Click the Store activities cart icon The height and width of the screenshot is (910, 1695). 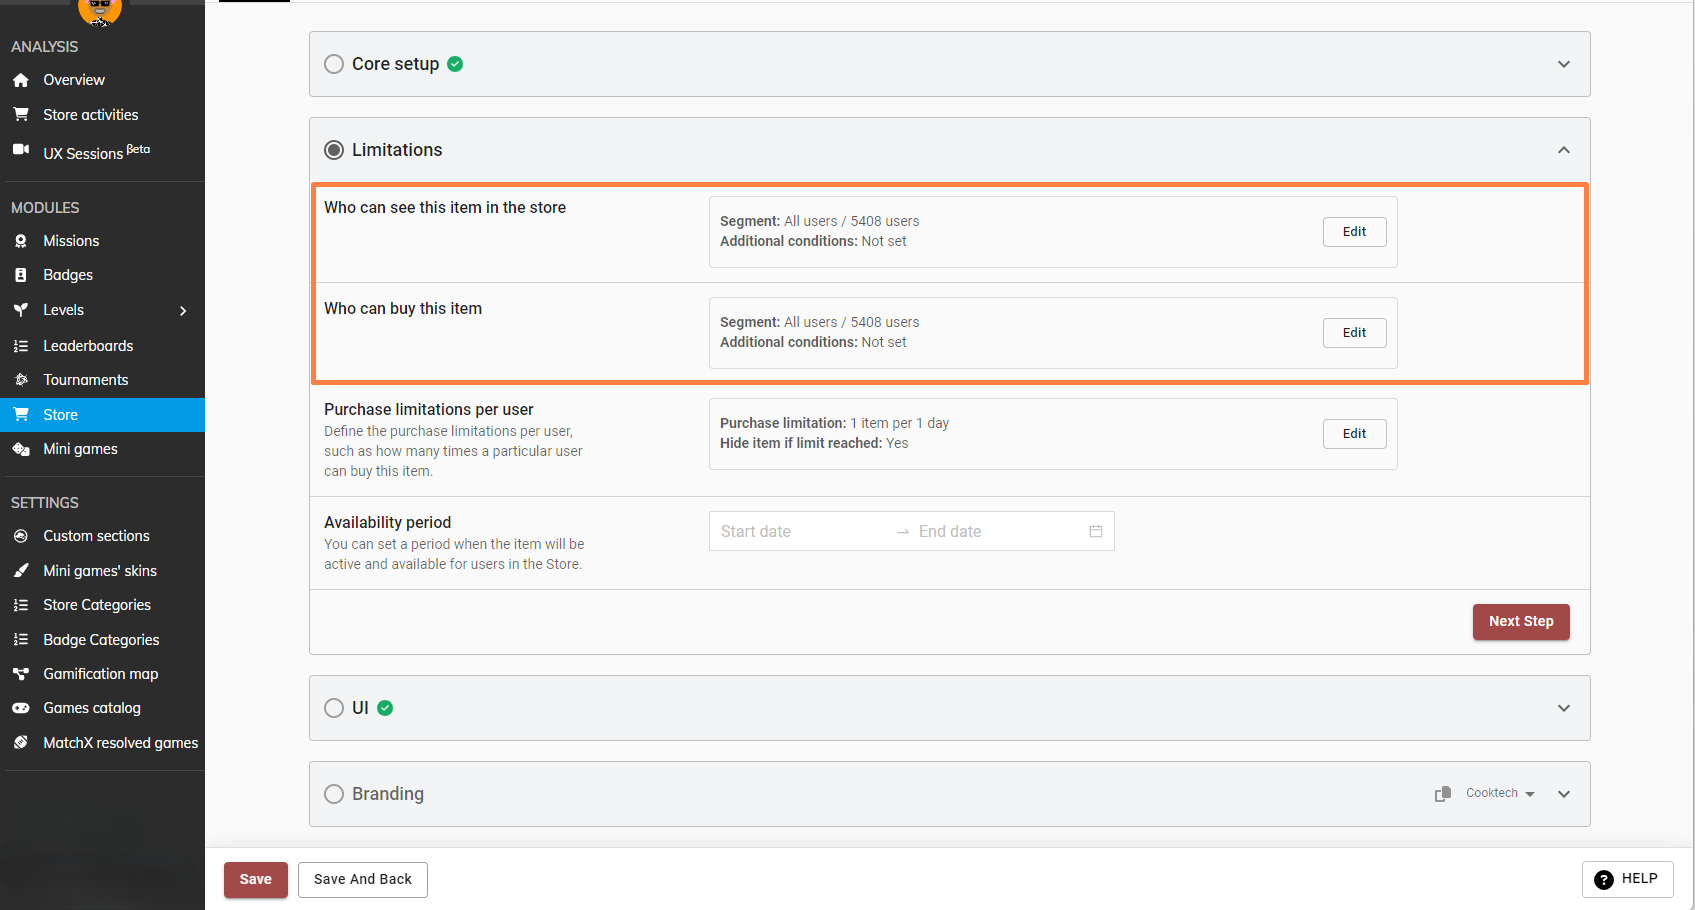point(21,115)
